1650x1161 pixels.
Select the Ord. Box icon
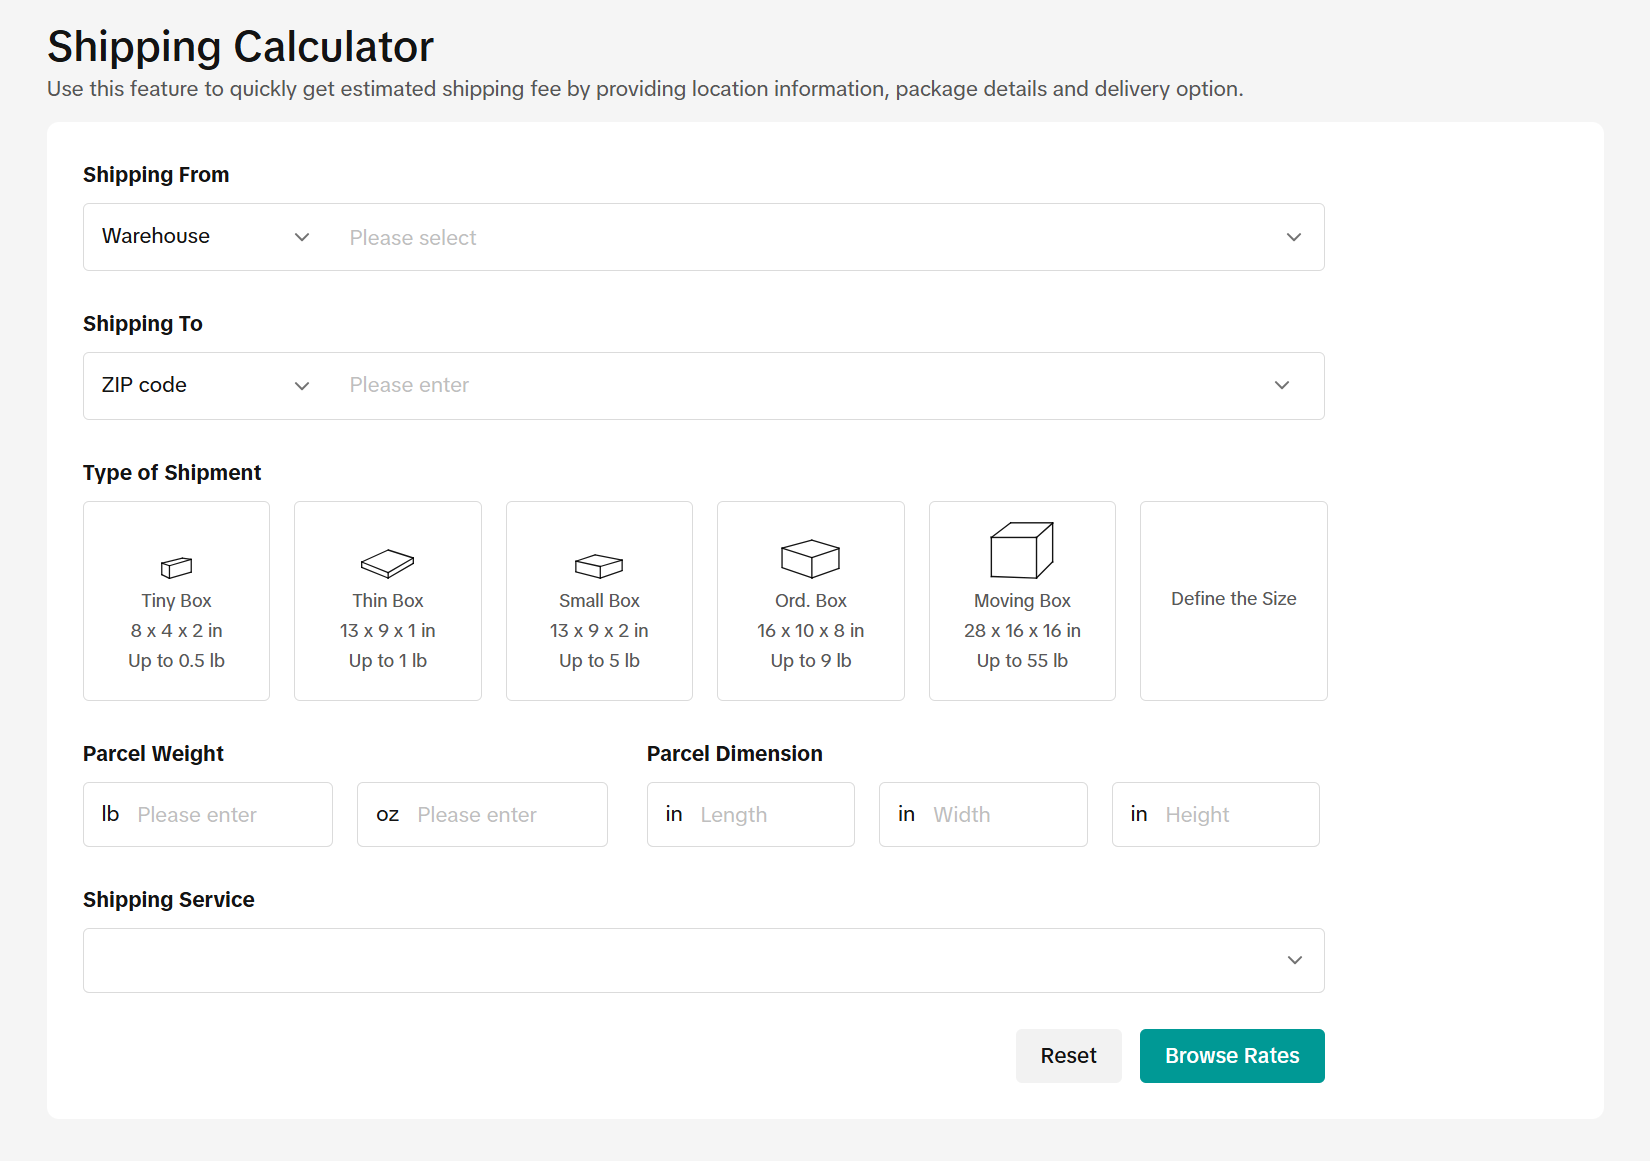pos(810,559)
